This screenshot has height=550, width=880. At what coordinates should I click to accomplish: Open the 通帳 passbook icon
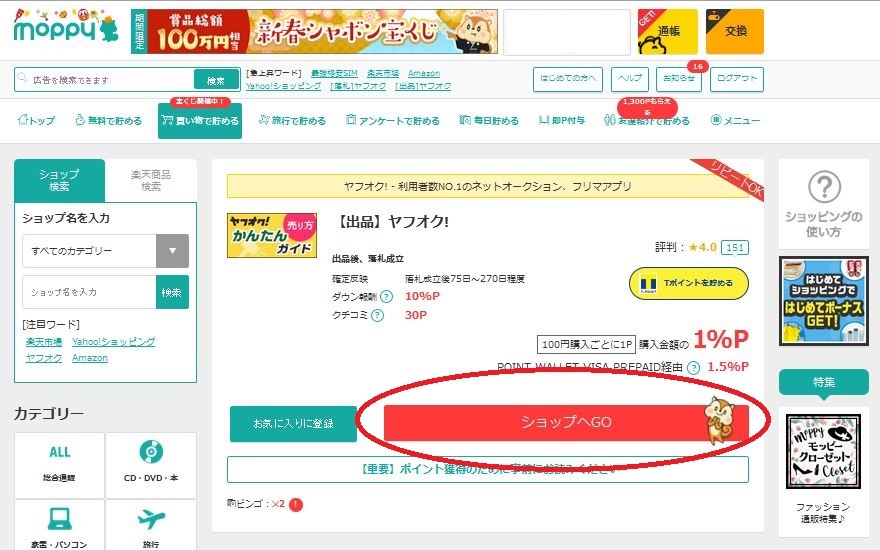[667, 32]
